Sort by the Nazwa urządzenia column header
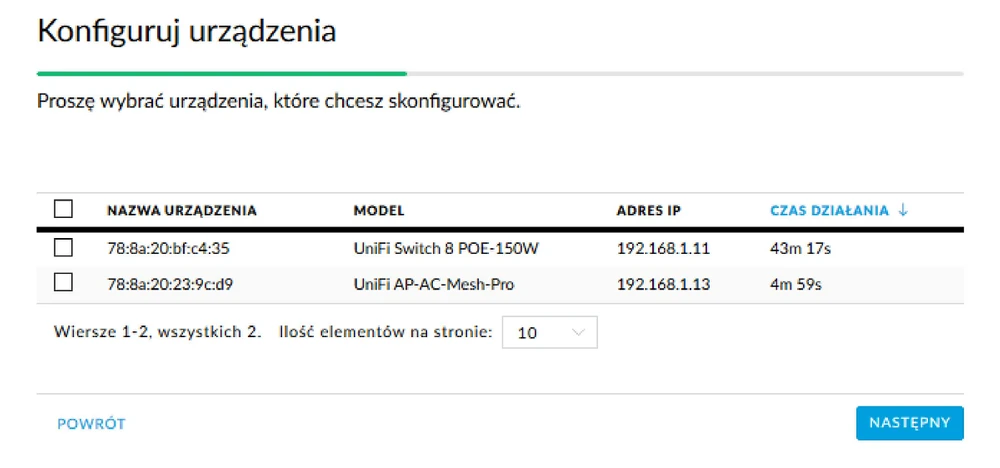 tap(182, 211)
